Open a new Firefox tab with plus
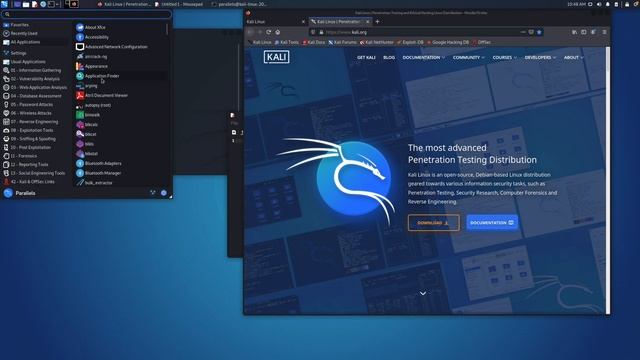640x360 pixels. tap(377, 22)
